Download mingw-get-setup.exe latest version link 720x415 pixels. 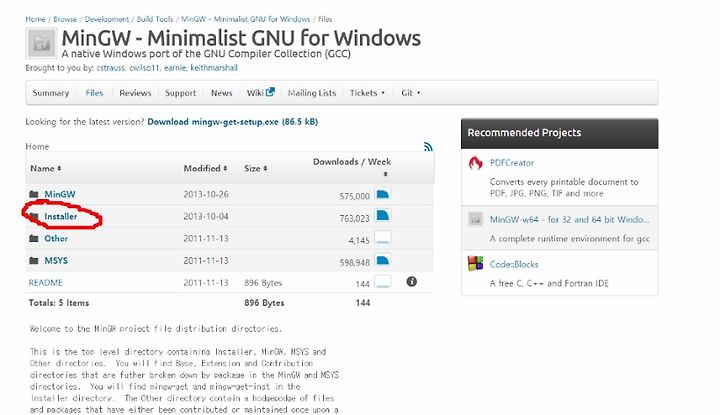pos(232,122)
